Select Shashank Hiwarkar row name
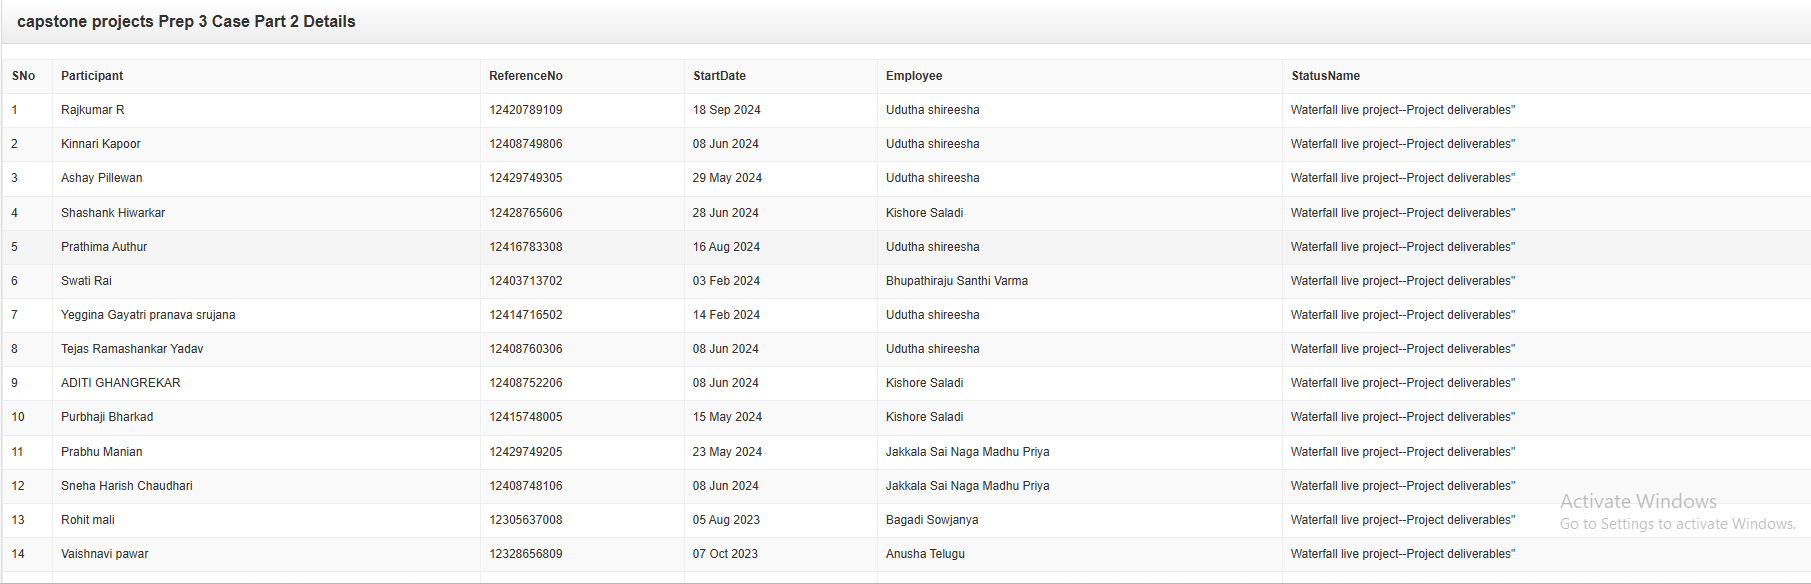Image resolution: width=1811 pixels, height=584 pixels. coord(113,213)
